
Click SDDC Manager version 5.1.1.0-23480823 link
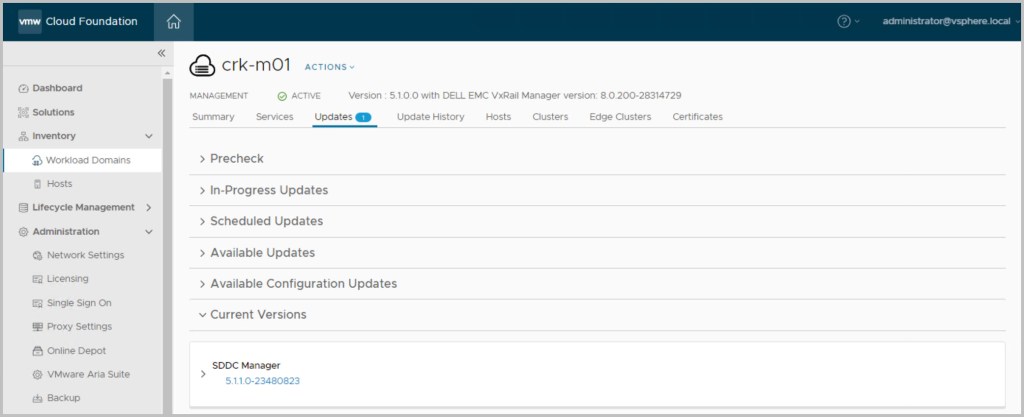[262, 381]
